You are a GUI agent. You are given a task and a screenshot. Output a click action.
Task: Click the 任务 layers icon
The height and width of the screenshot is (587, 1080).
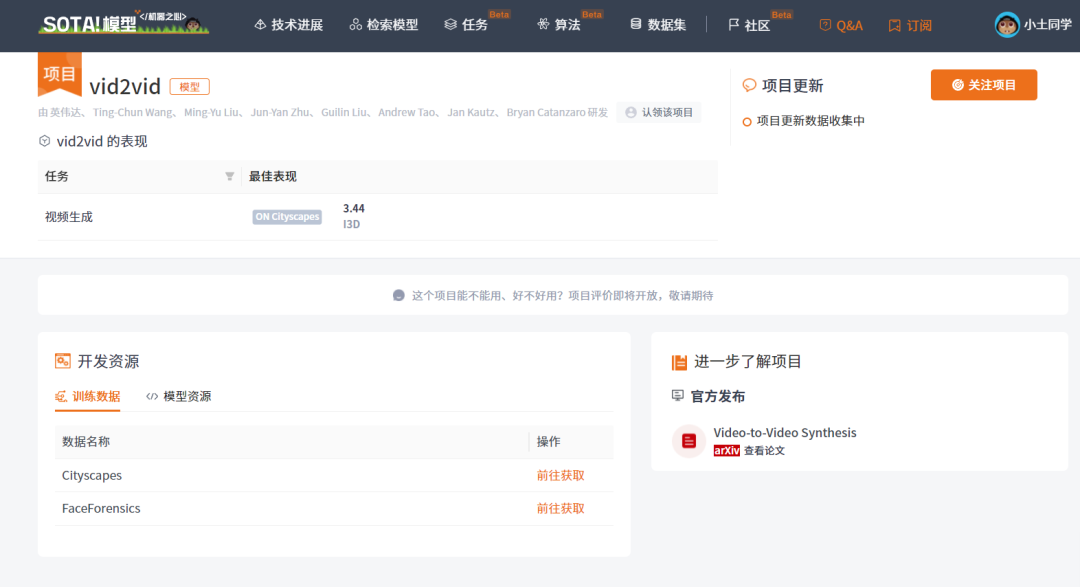pyautogui.click(x=450, y=25)
